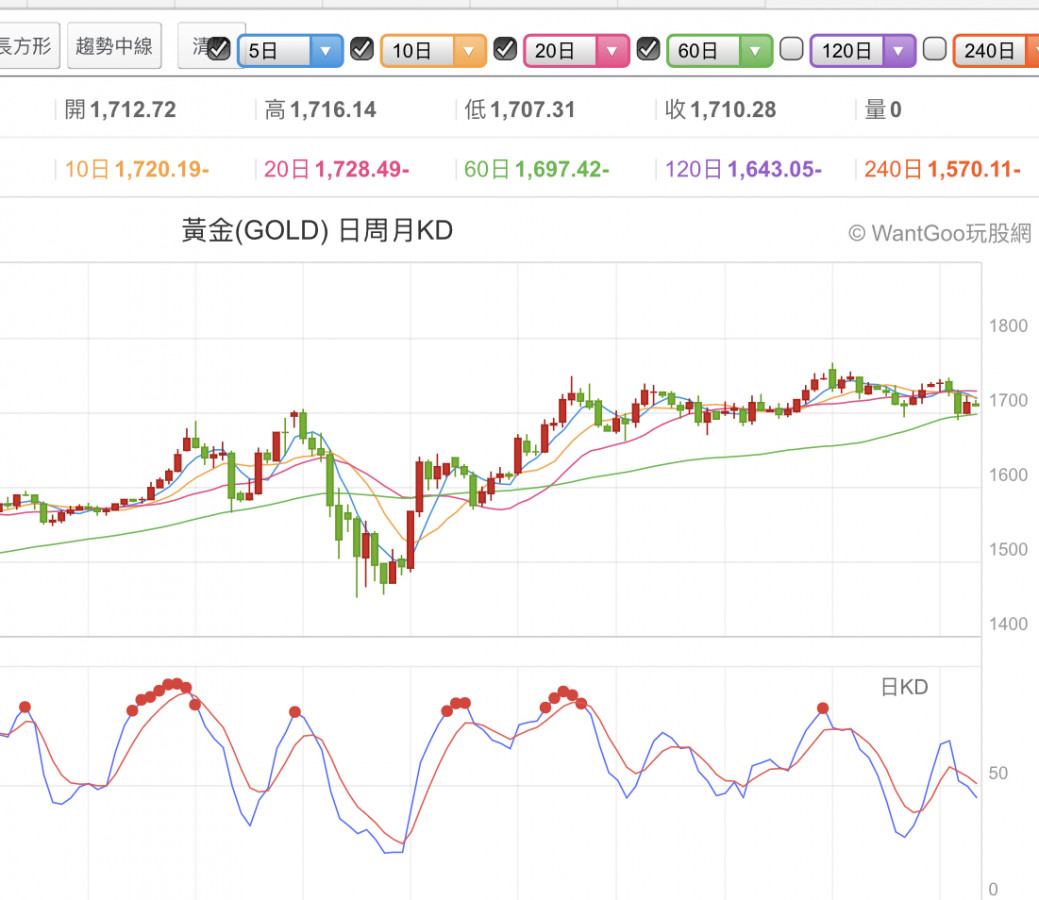Expand the orange 10日 period dropdown
Image resolution: width=1039 pixels, height=900 pixels.
(433, 50)
